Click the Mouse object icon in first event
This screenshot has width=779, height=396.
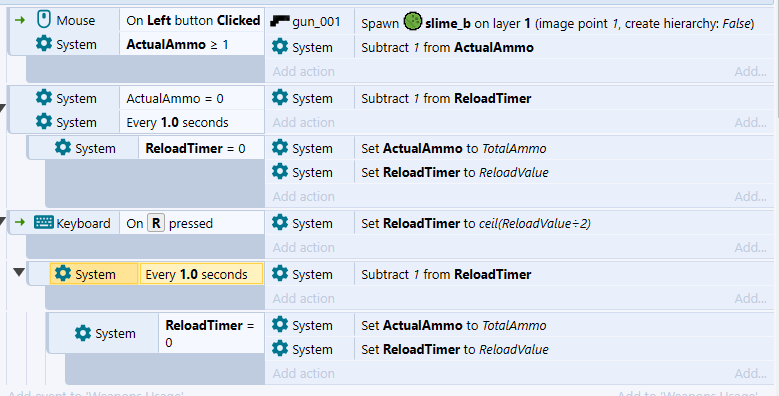[44, 20]
